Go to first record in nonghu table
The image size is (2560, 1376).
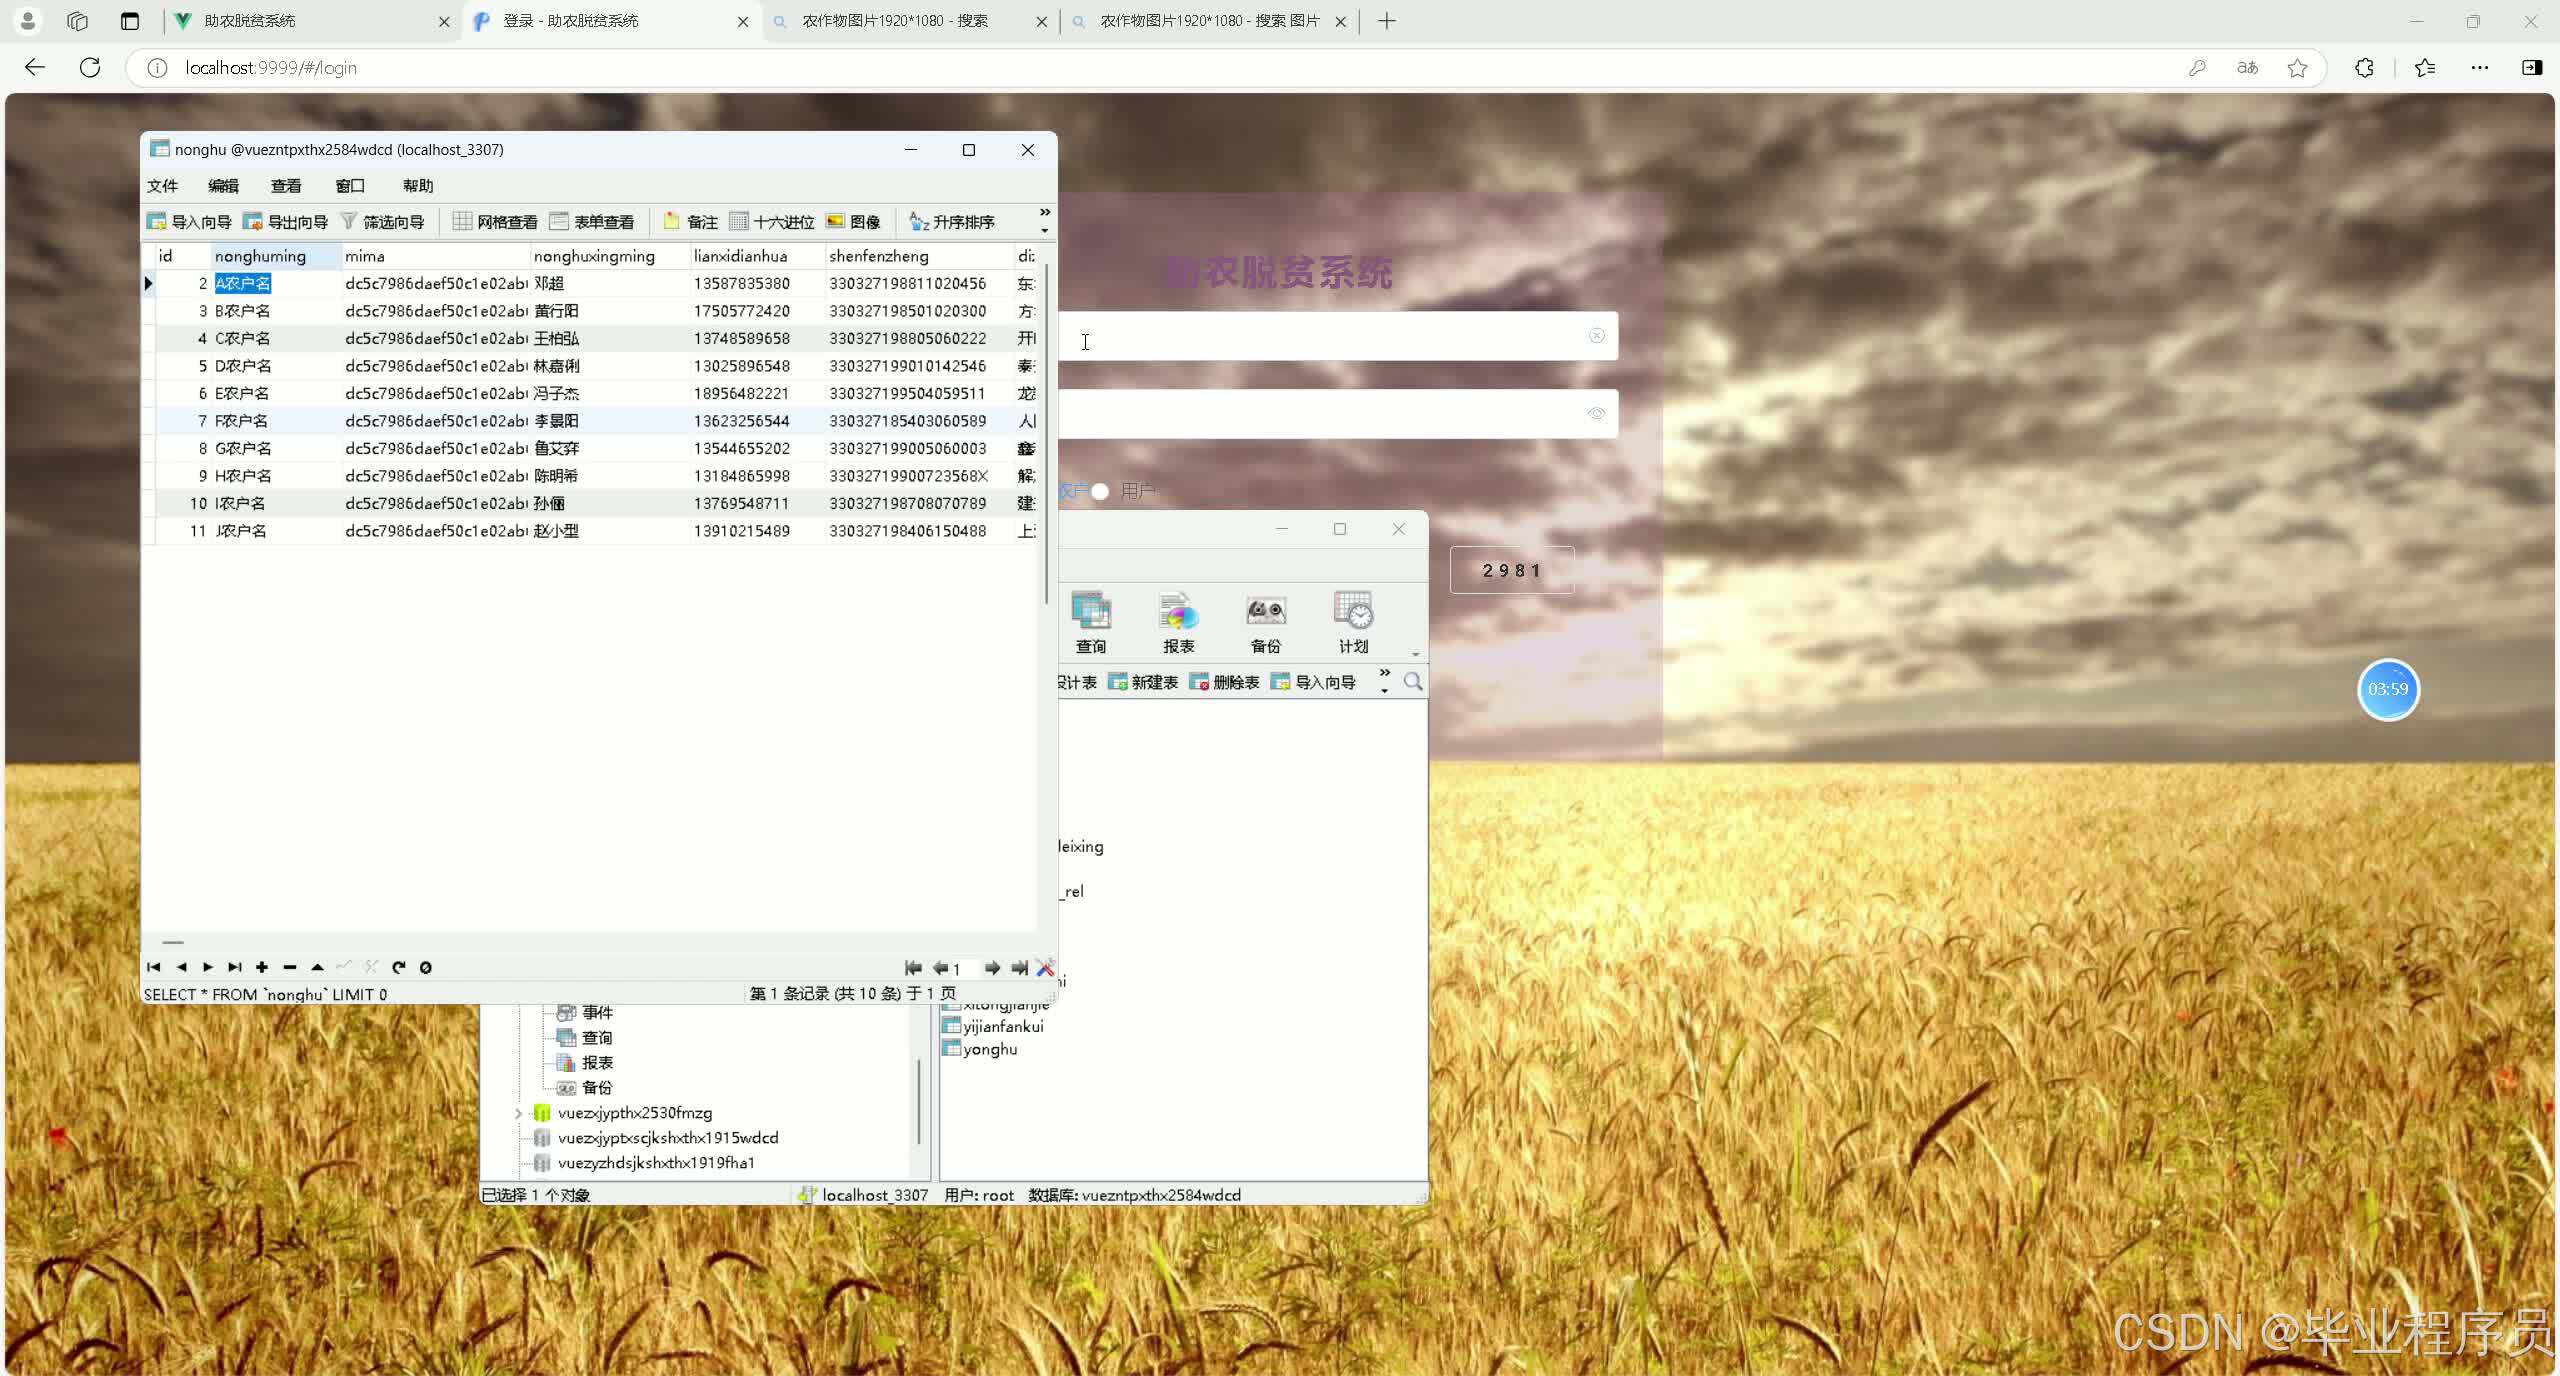pos(154,967)
